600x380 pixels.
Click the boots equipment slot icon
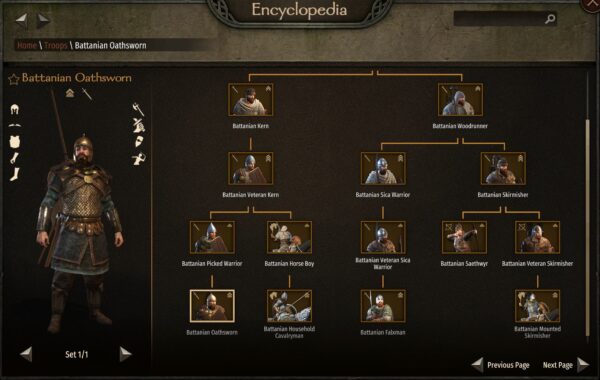(x=15, y=175)
